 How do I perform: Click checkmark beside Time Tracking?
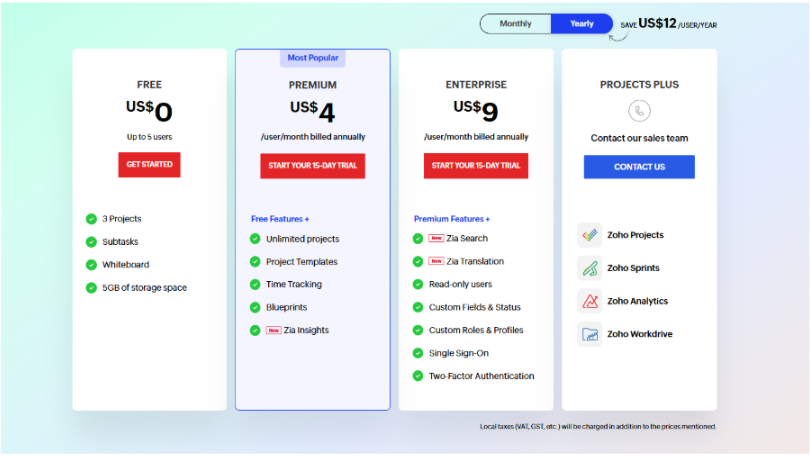255,285
